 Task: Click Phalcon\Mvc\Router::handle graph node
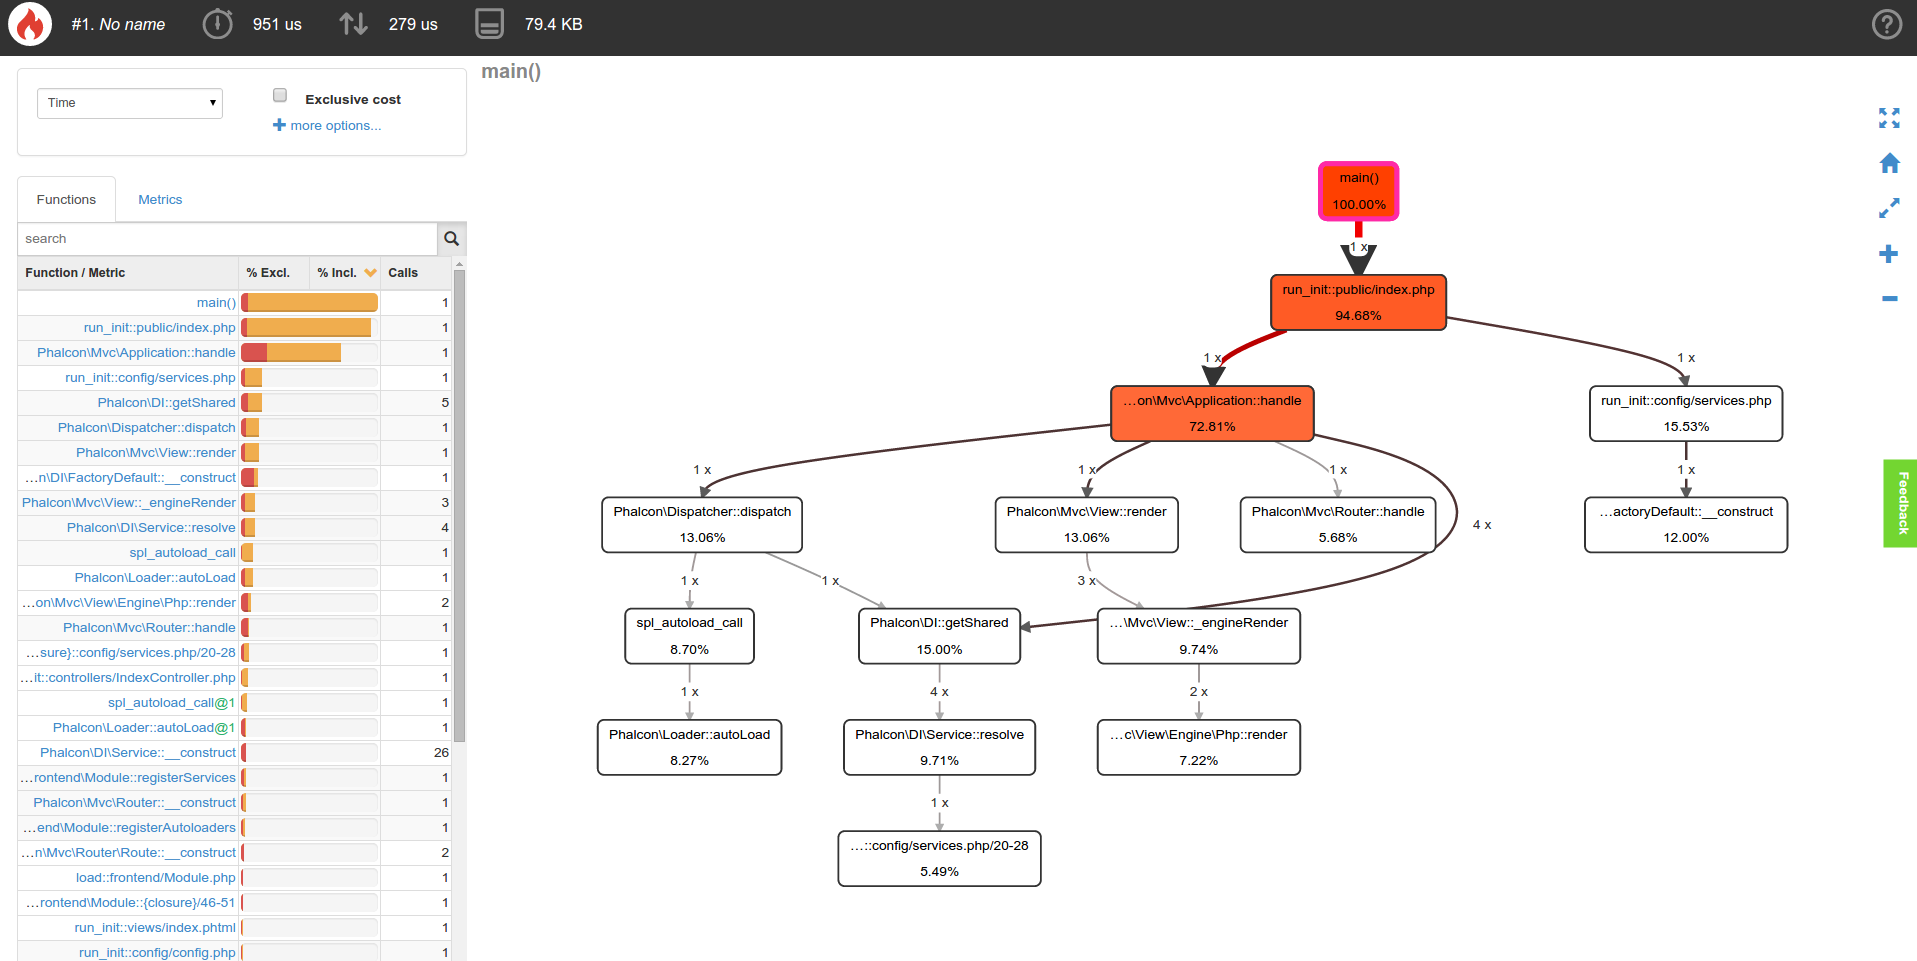[x=1338, y=524]
